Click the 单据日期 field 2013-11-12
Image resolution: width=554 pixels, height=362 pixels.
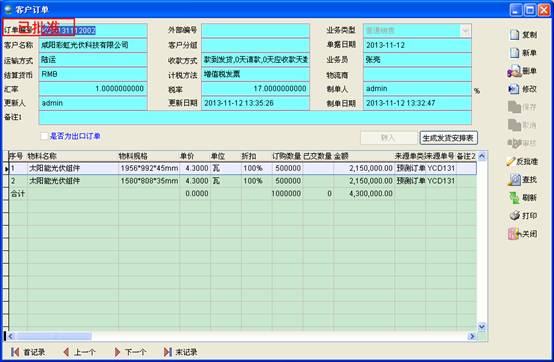click(417, 45)
